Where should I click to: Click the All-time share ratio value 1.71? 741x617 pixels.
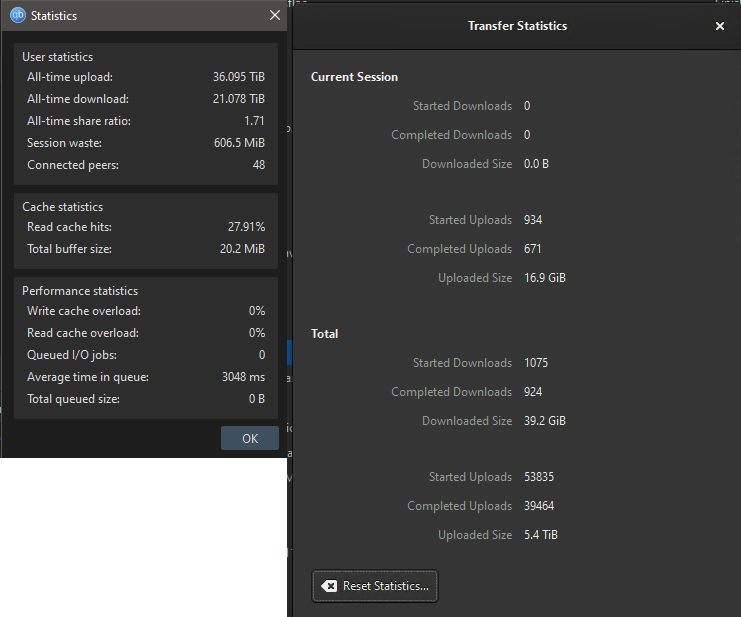[x=254, y=121]
